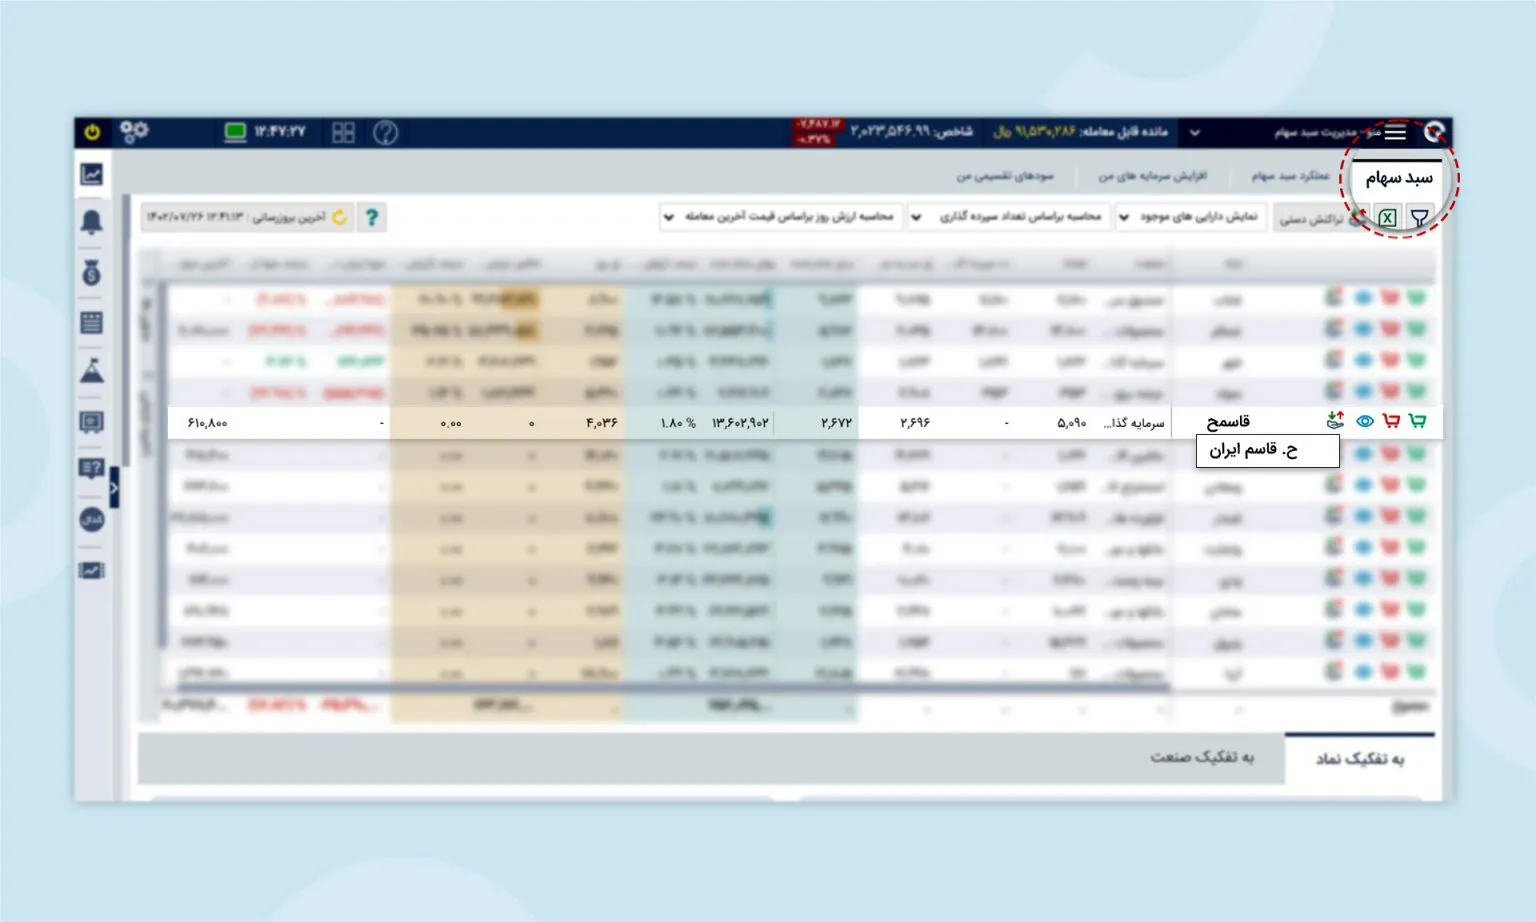This screenshot has height=922, width=1536.
Task: Click the hand transaction icon for قاسمح
Action: [1335, 421]
